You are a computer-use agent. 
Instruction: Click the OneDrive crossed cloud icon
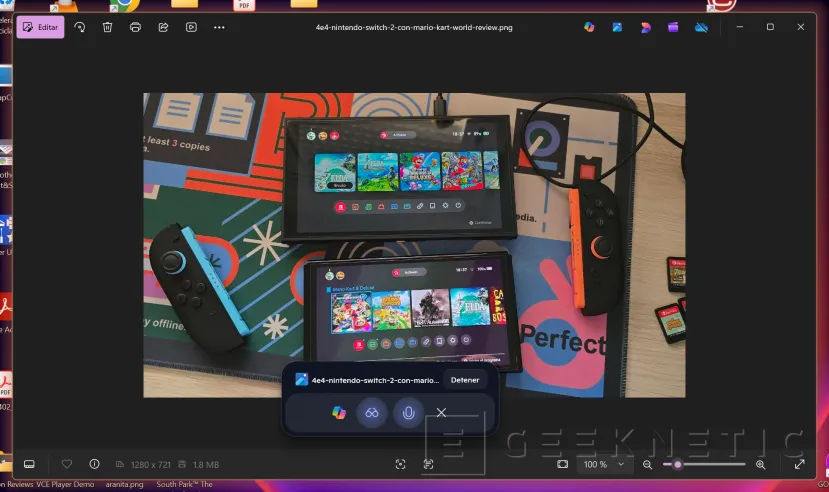coord(702,27)
